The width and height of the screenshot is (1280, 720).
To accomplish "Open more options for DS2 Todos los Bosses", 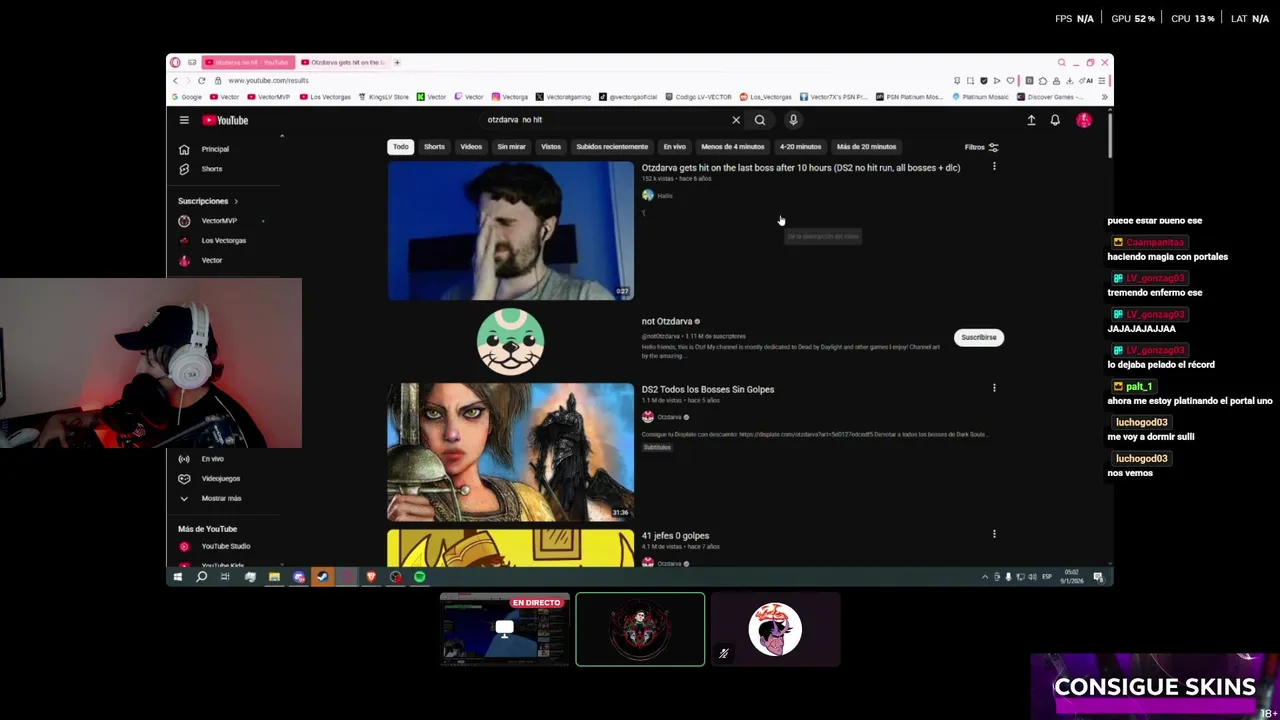I will [994, 388].
